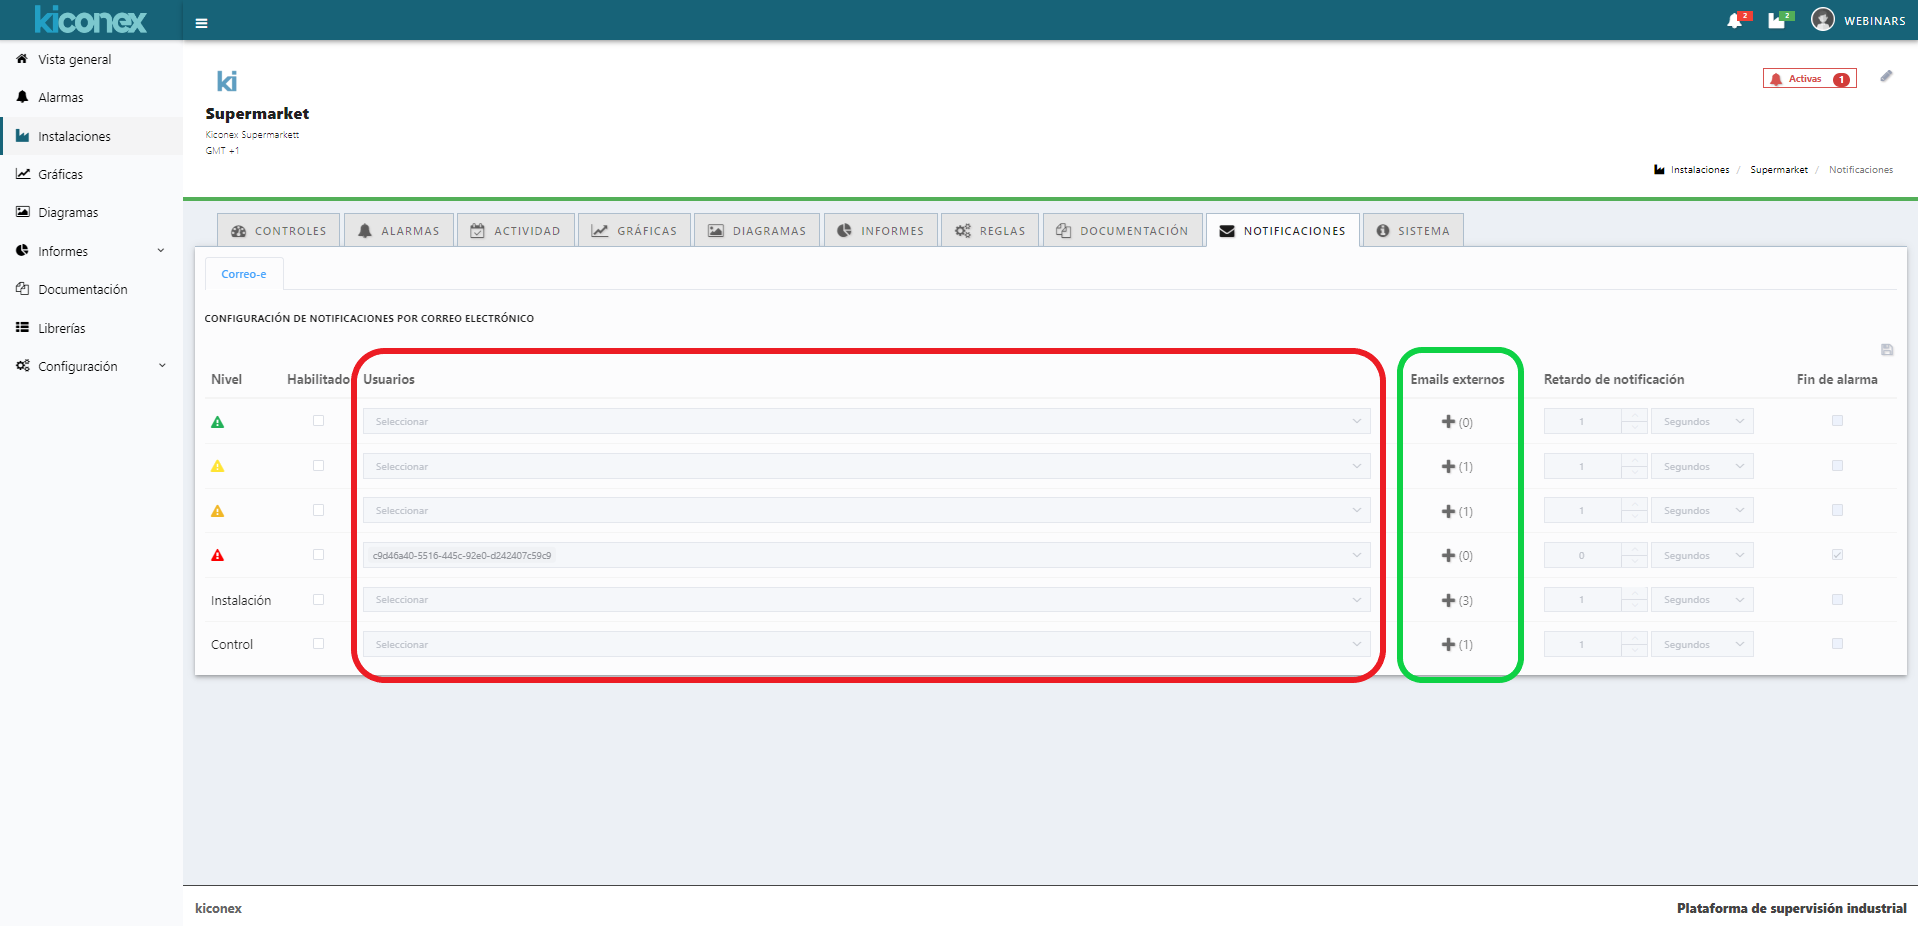
Task: Click the green flag messages icon in header
Action: (x=1777, y=21)
